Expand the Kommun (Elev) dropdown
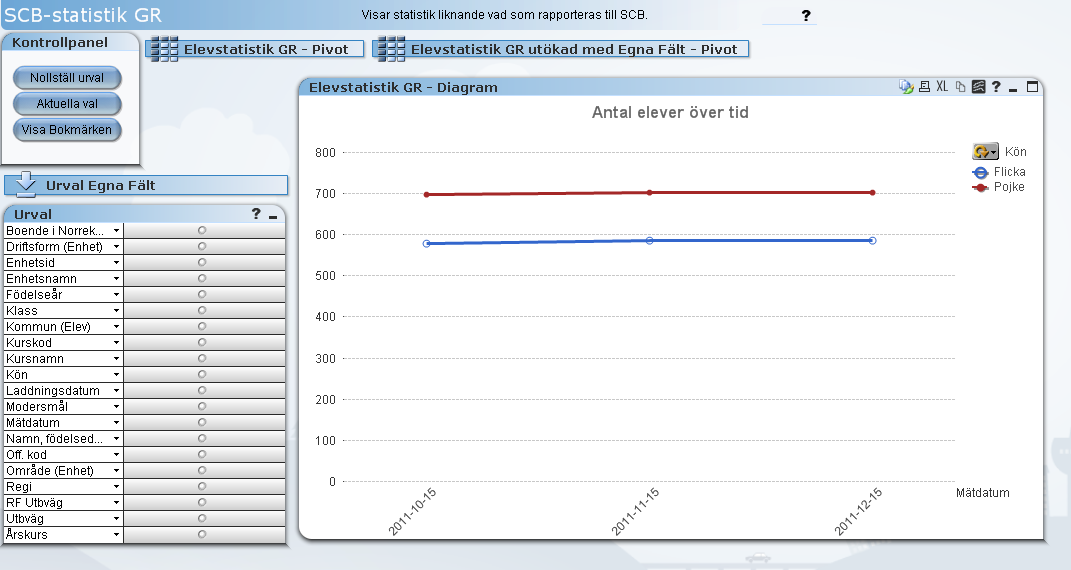 pyautogui.click(x=116, y=327)
